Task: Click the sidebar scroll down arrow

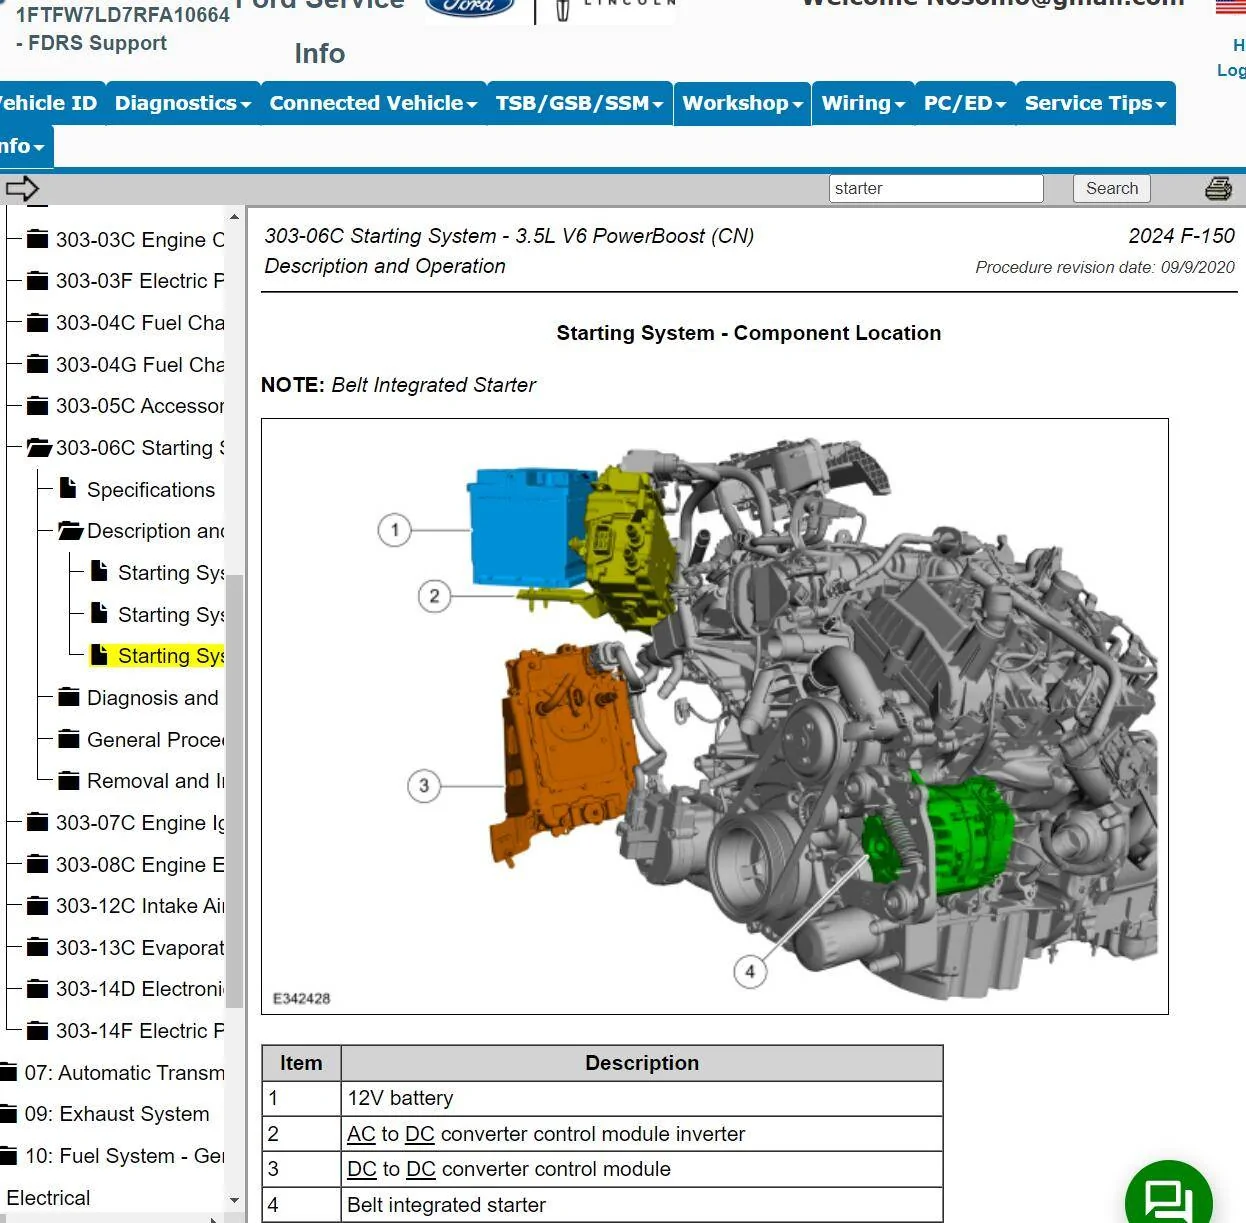Action: [x=234, y=1200]
